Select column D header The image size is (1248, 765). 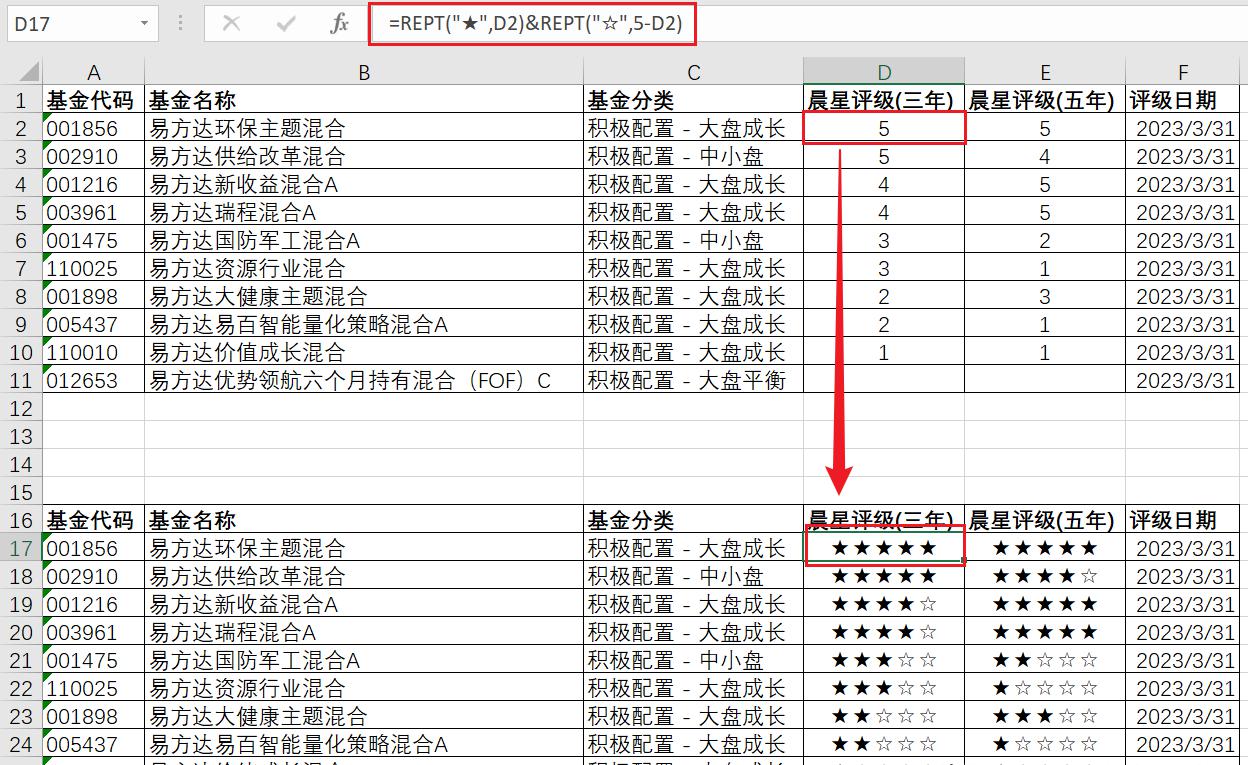pyautogui.click(x=884, y=72)
